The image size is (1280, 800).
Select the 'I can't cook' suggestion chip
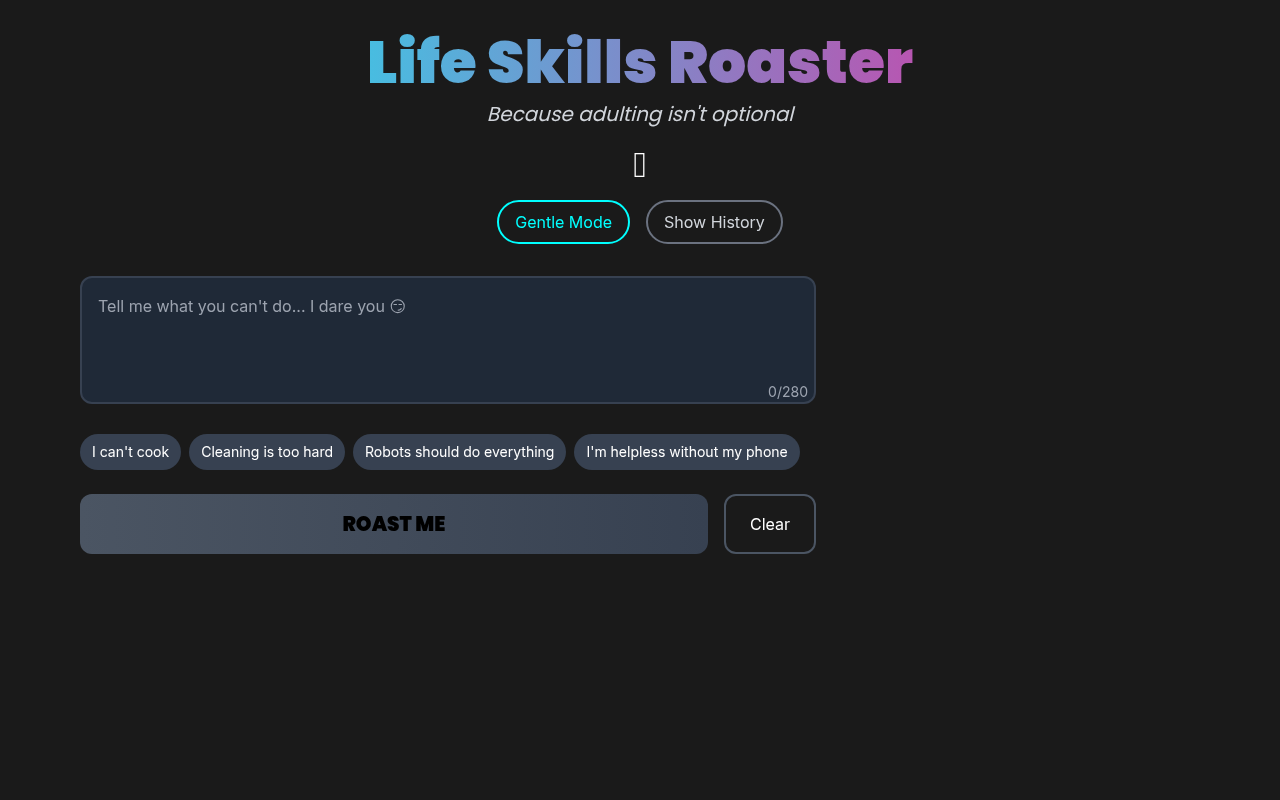click(130, 452)
